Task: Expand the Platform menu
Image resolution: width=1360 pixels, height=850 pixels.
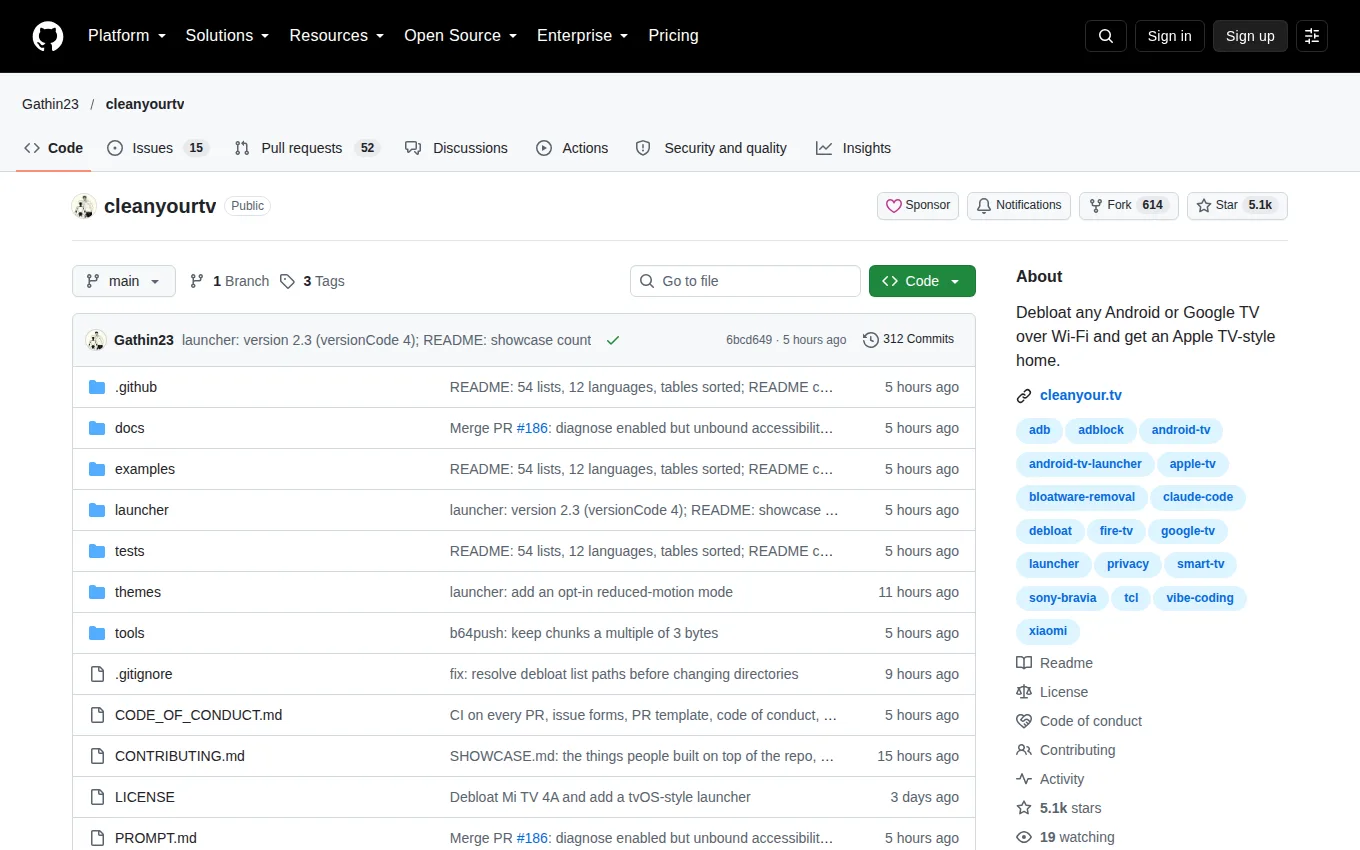Action: (126, 36)
